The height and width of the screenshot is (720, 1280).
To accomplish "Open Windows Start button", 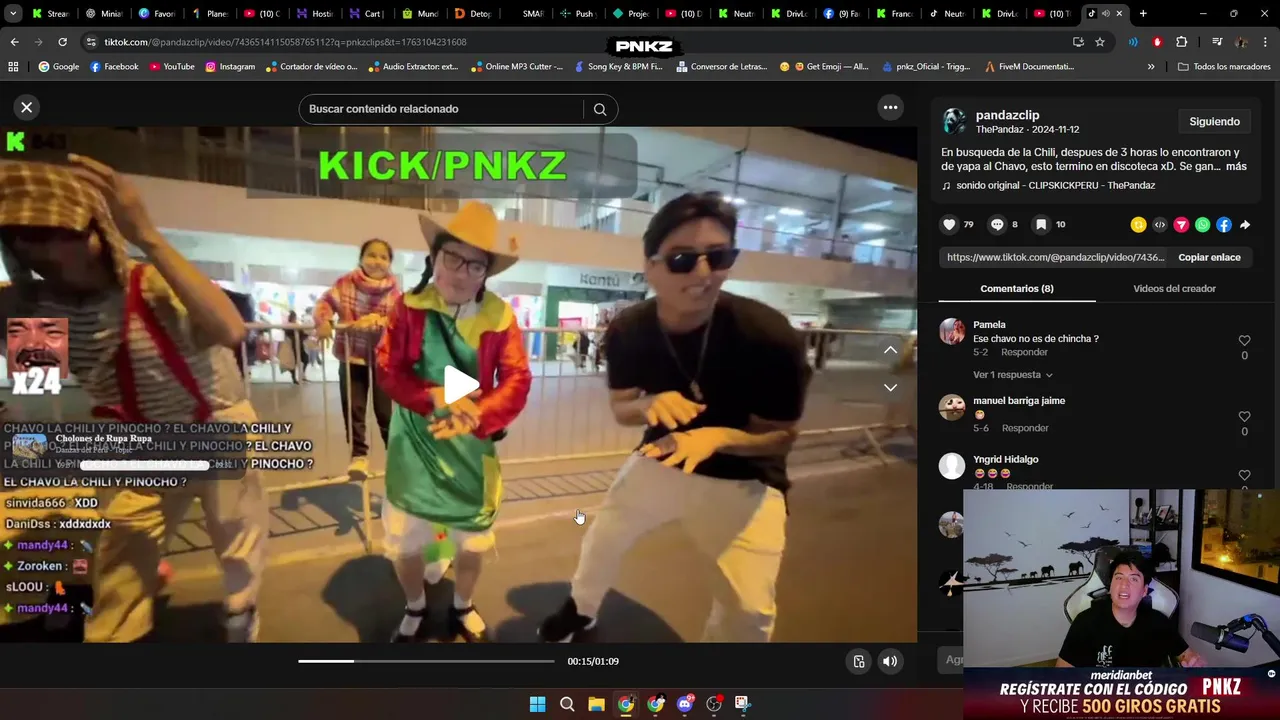I will [x=537, y=704].
